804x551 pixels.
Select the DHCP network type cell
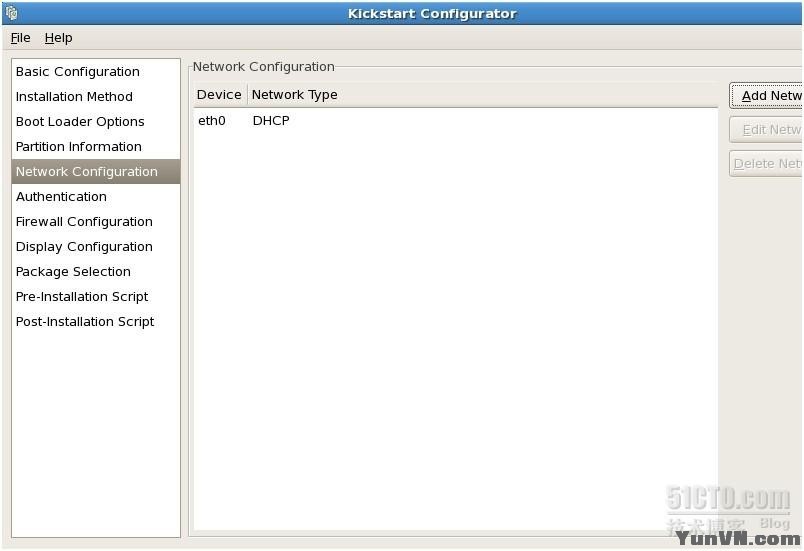271,121
